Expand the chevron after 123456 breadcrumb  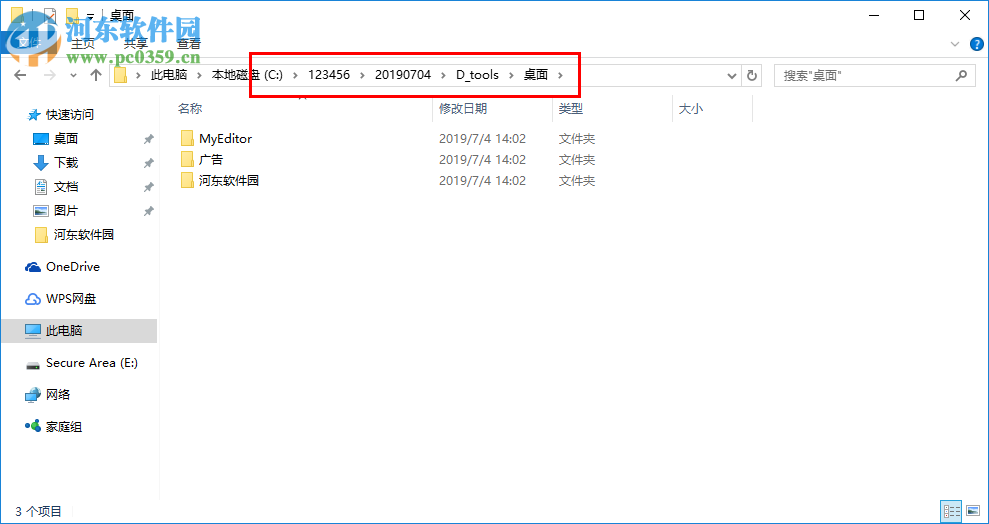[362, 76]
